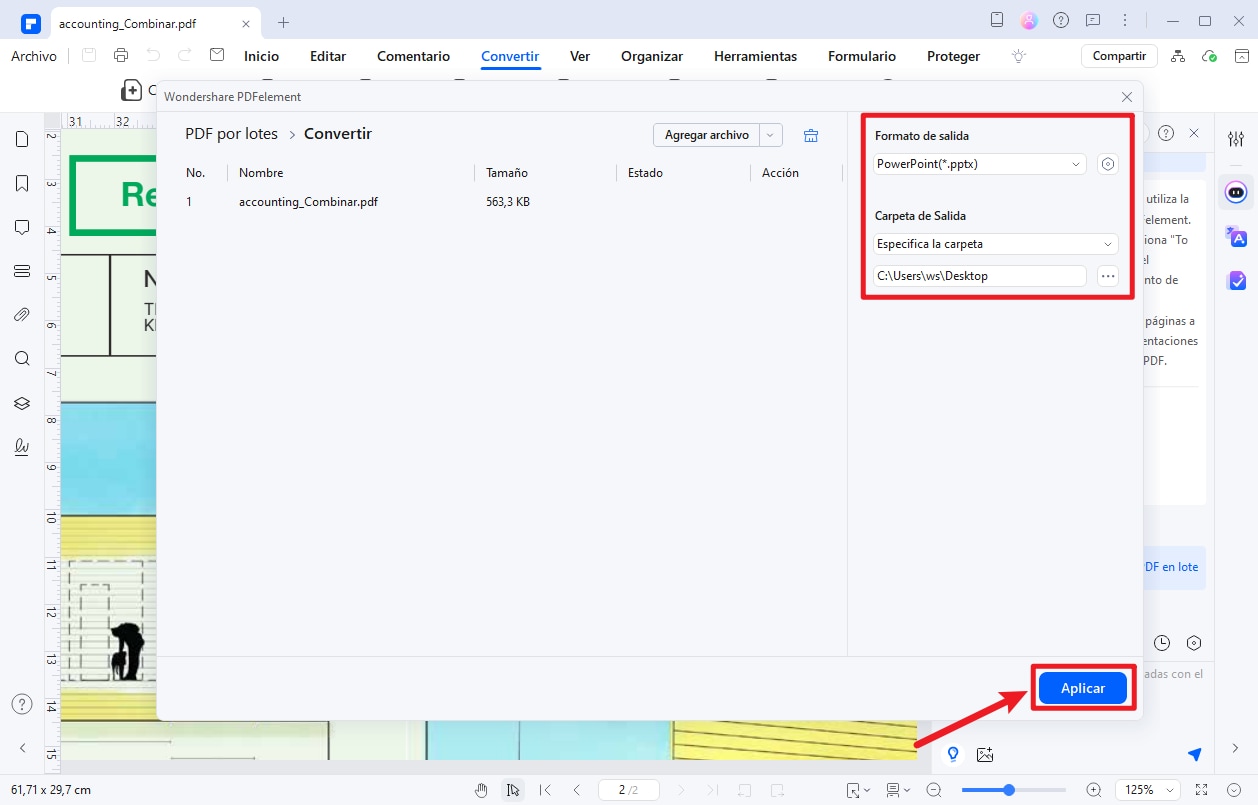The image size is (1258, 805).
Task: Click the lightbulb tips icon in ribbon
Action: [1019, 56]
